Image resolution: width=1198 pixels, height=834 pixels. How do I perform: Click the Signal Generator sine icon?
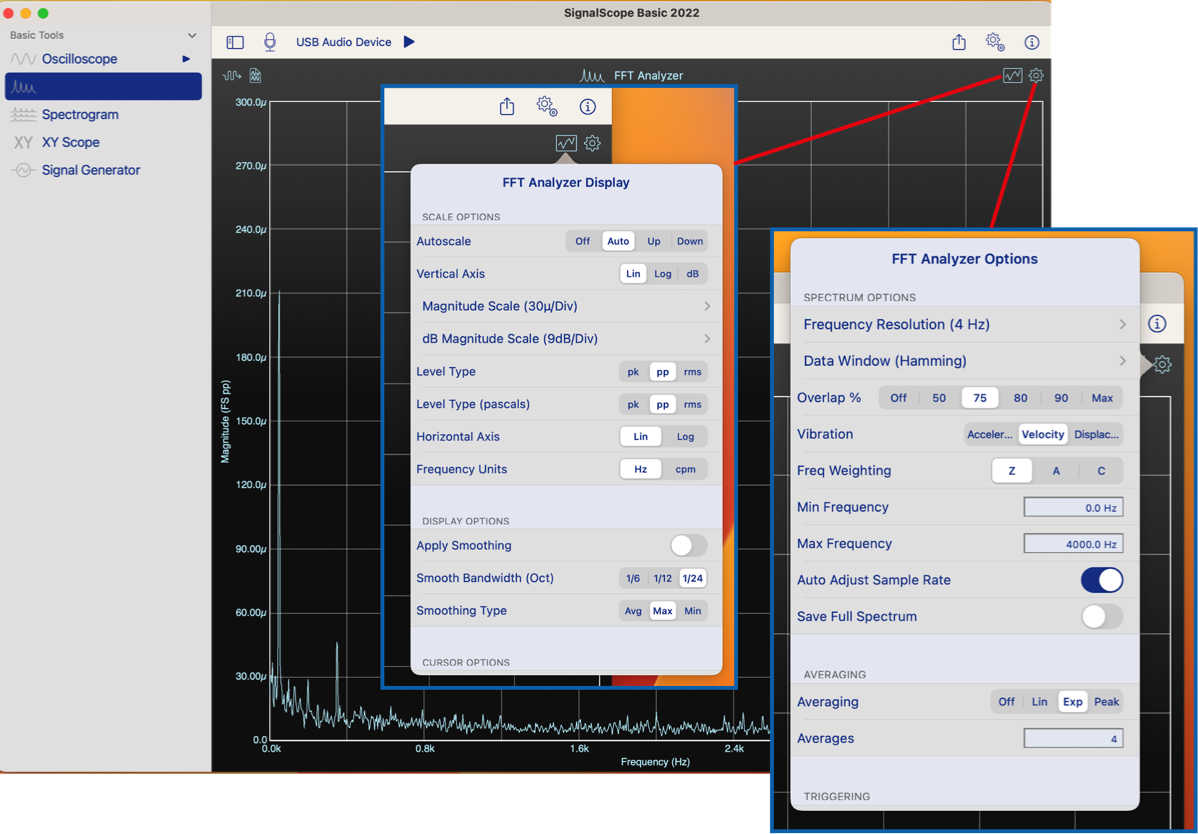pyautogui.click(x=23, y=170)
